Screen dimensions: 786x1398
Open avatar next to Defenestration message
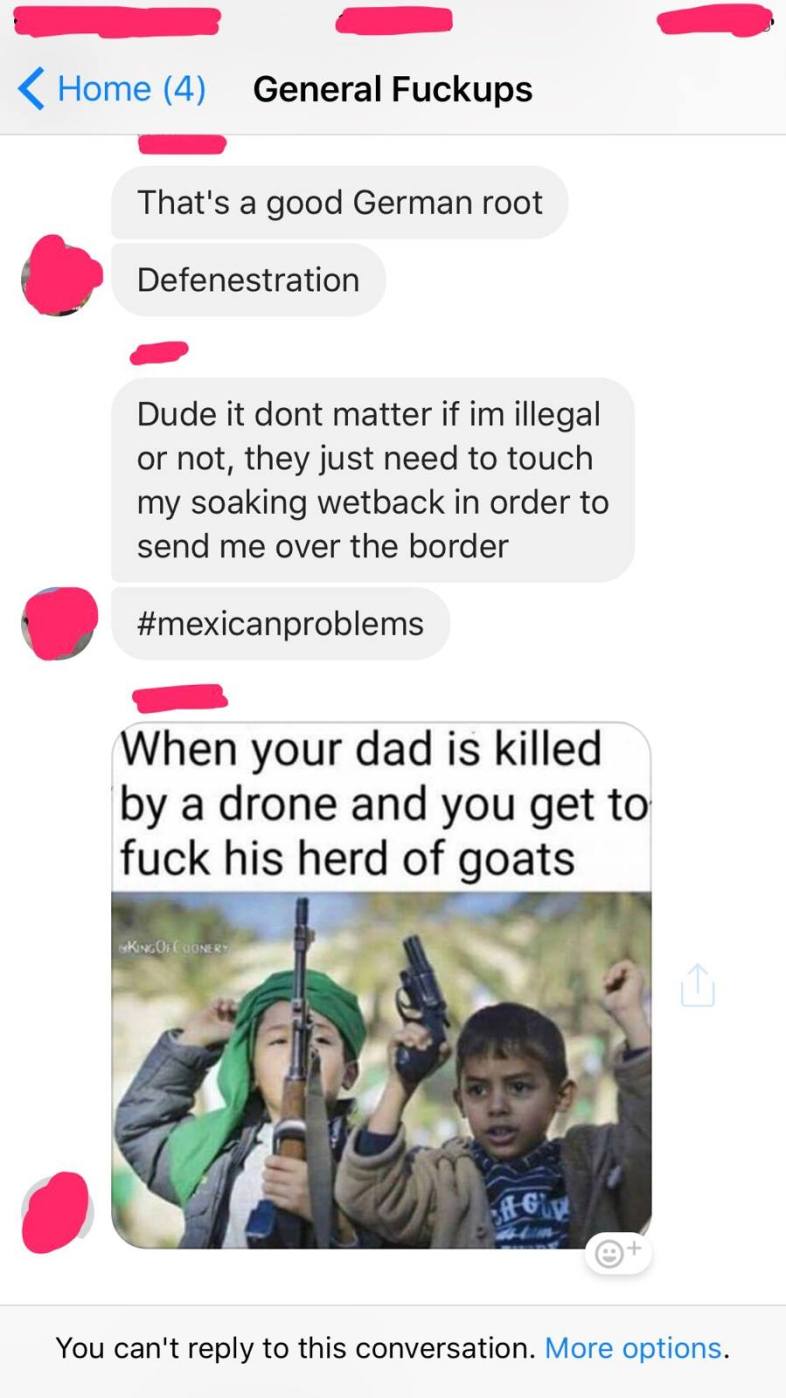60,276
